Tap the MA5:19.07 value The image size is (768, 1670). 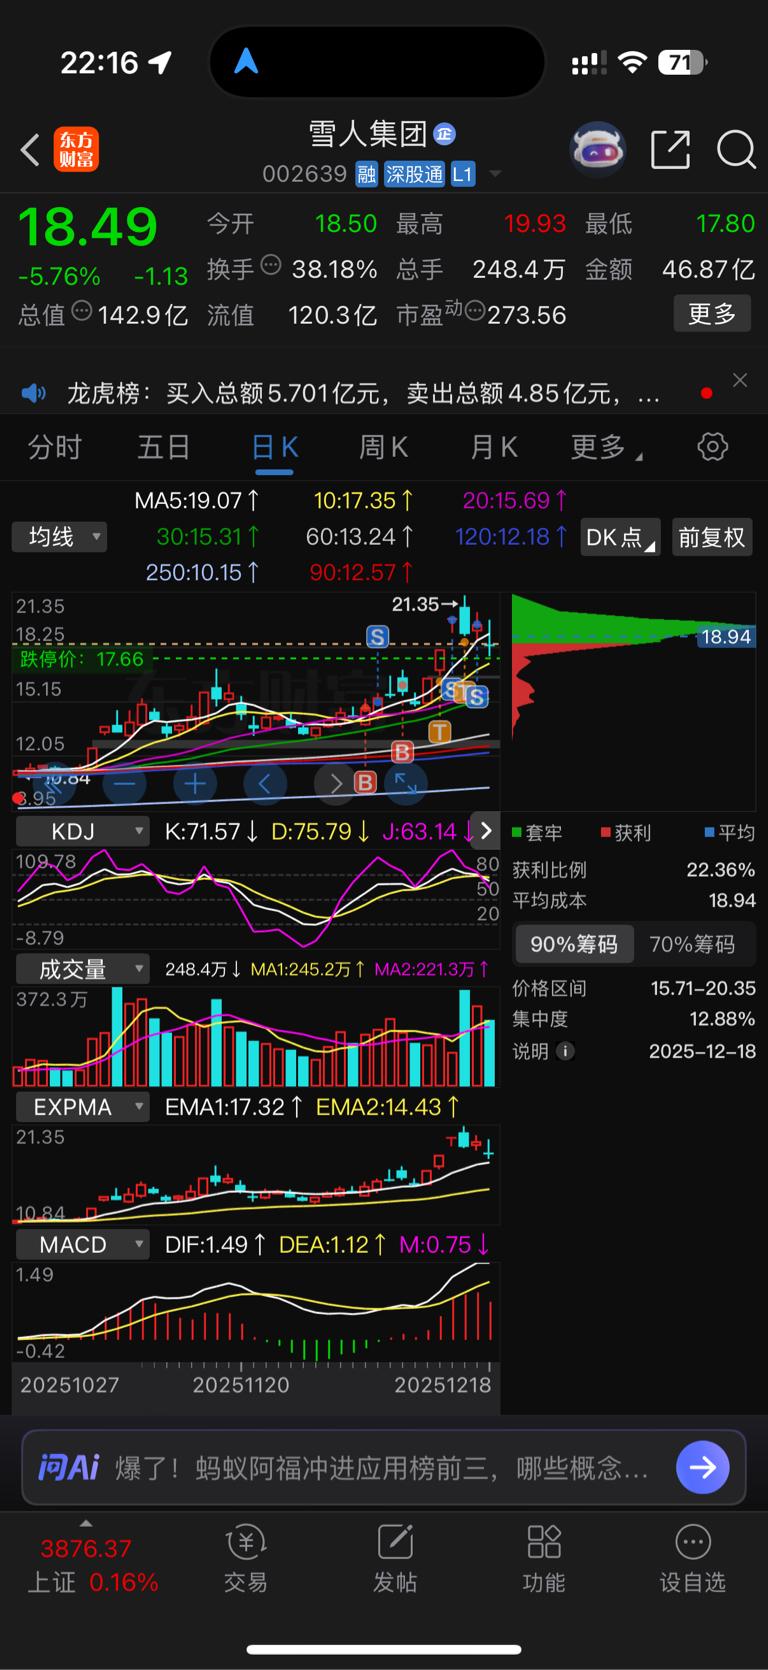pos(196,500)
